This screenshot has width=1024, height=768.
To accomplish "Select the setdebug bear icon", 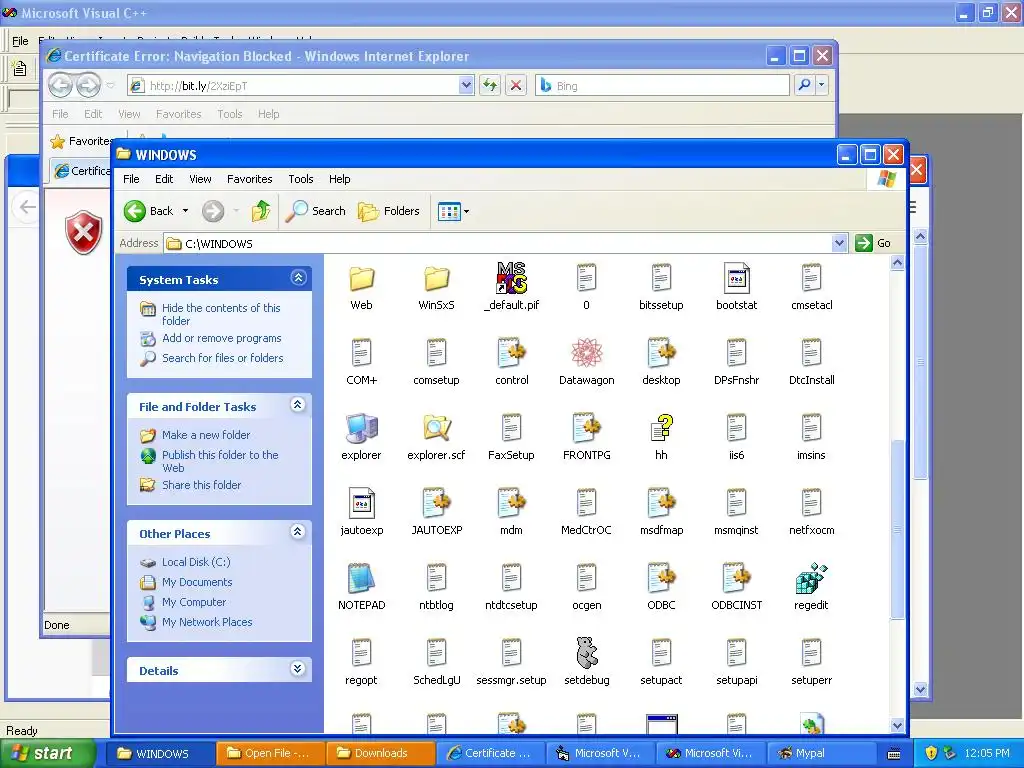I will pos(586,653).
